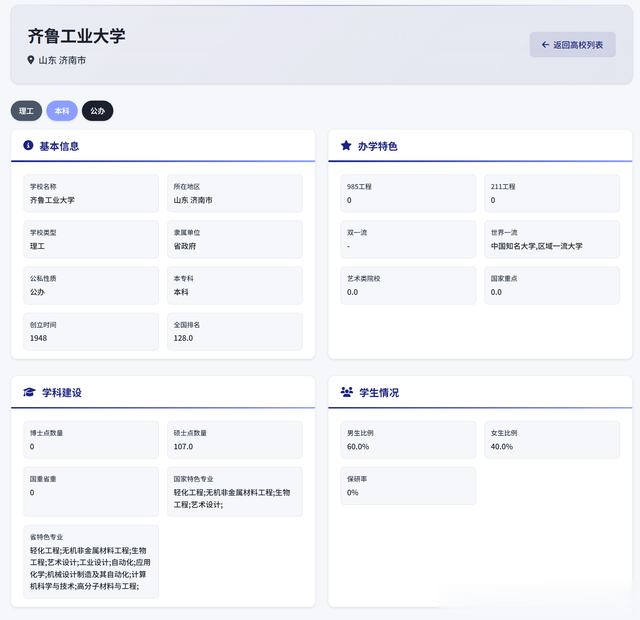Click the 国家重点 field card

coord(552,285)
